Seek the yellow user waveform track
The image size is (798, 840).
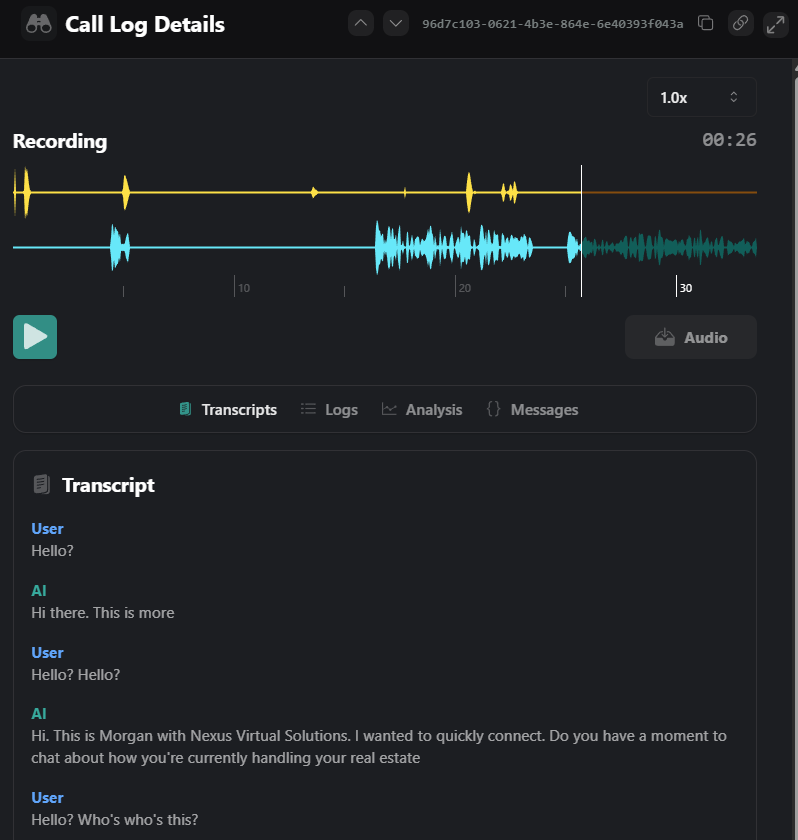[x=385, y=192]
